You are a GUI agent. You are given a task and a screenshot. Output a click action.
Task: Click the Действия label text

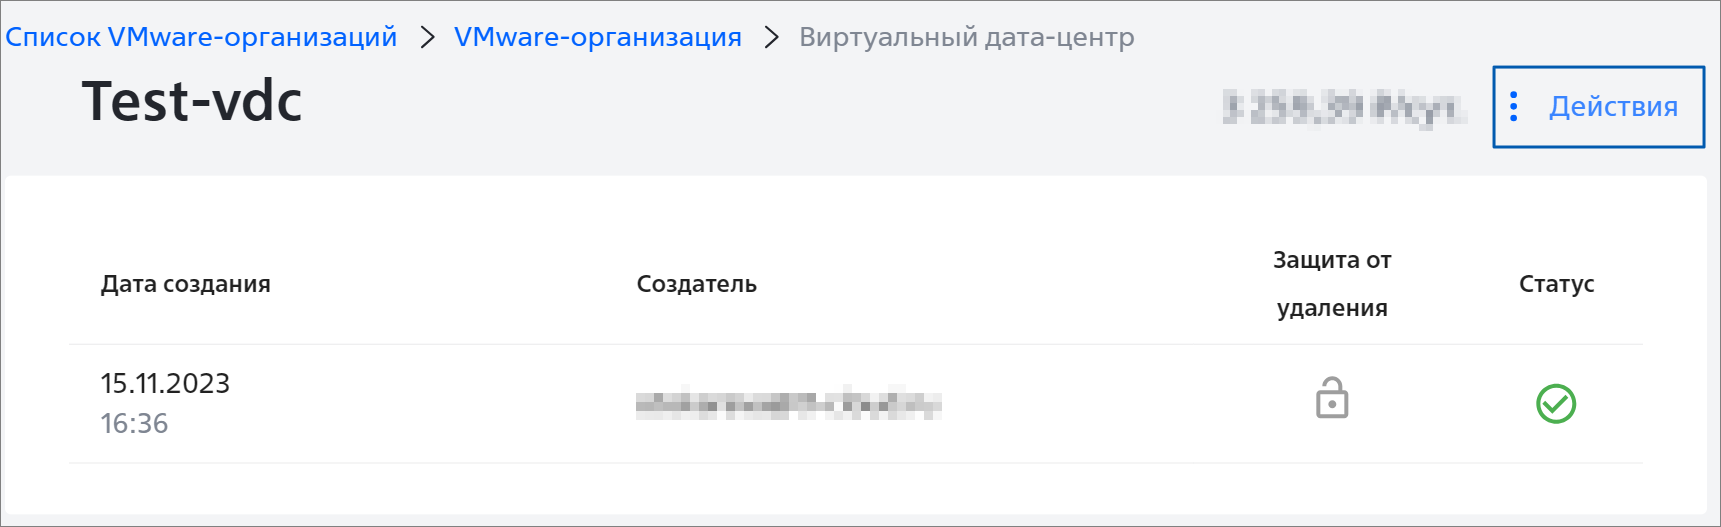[1613, 107]
